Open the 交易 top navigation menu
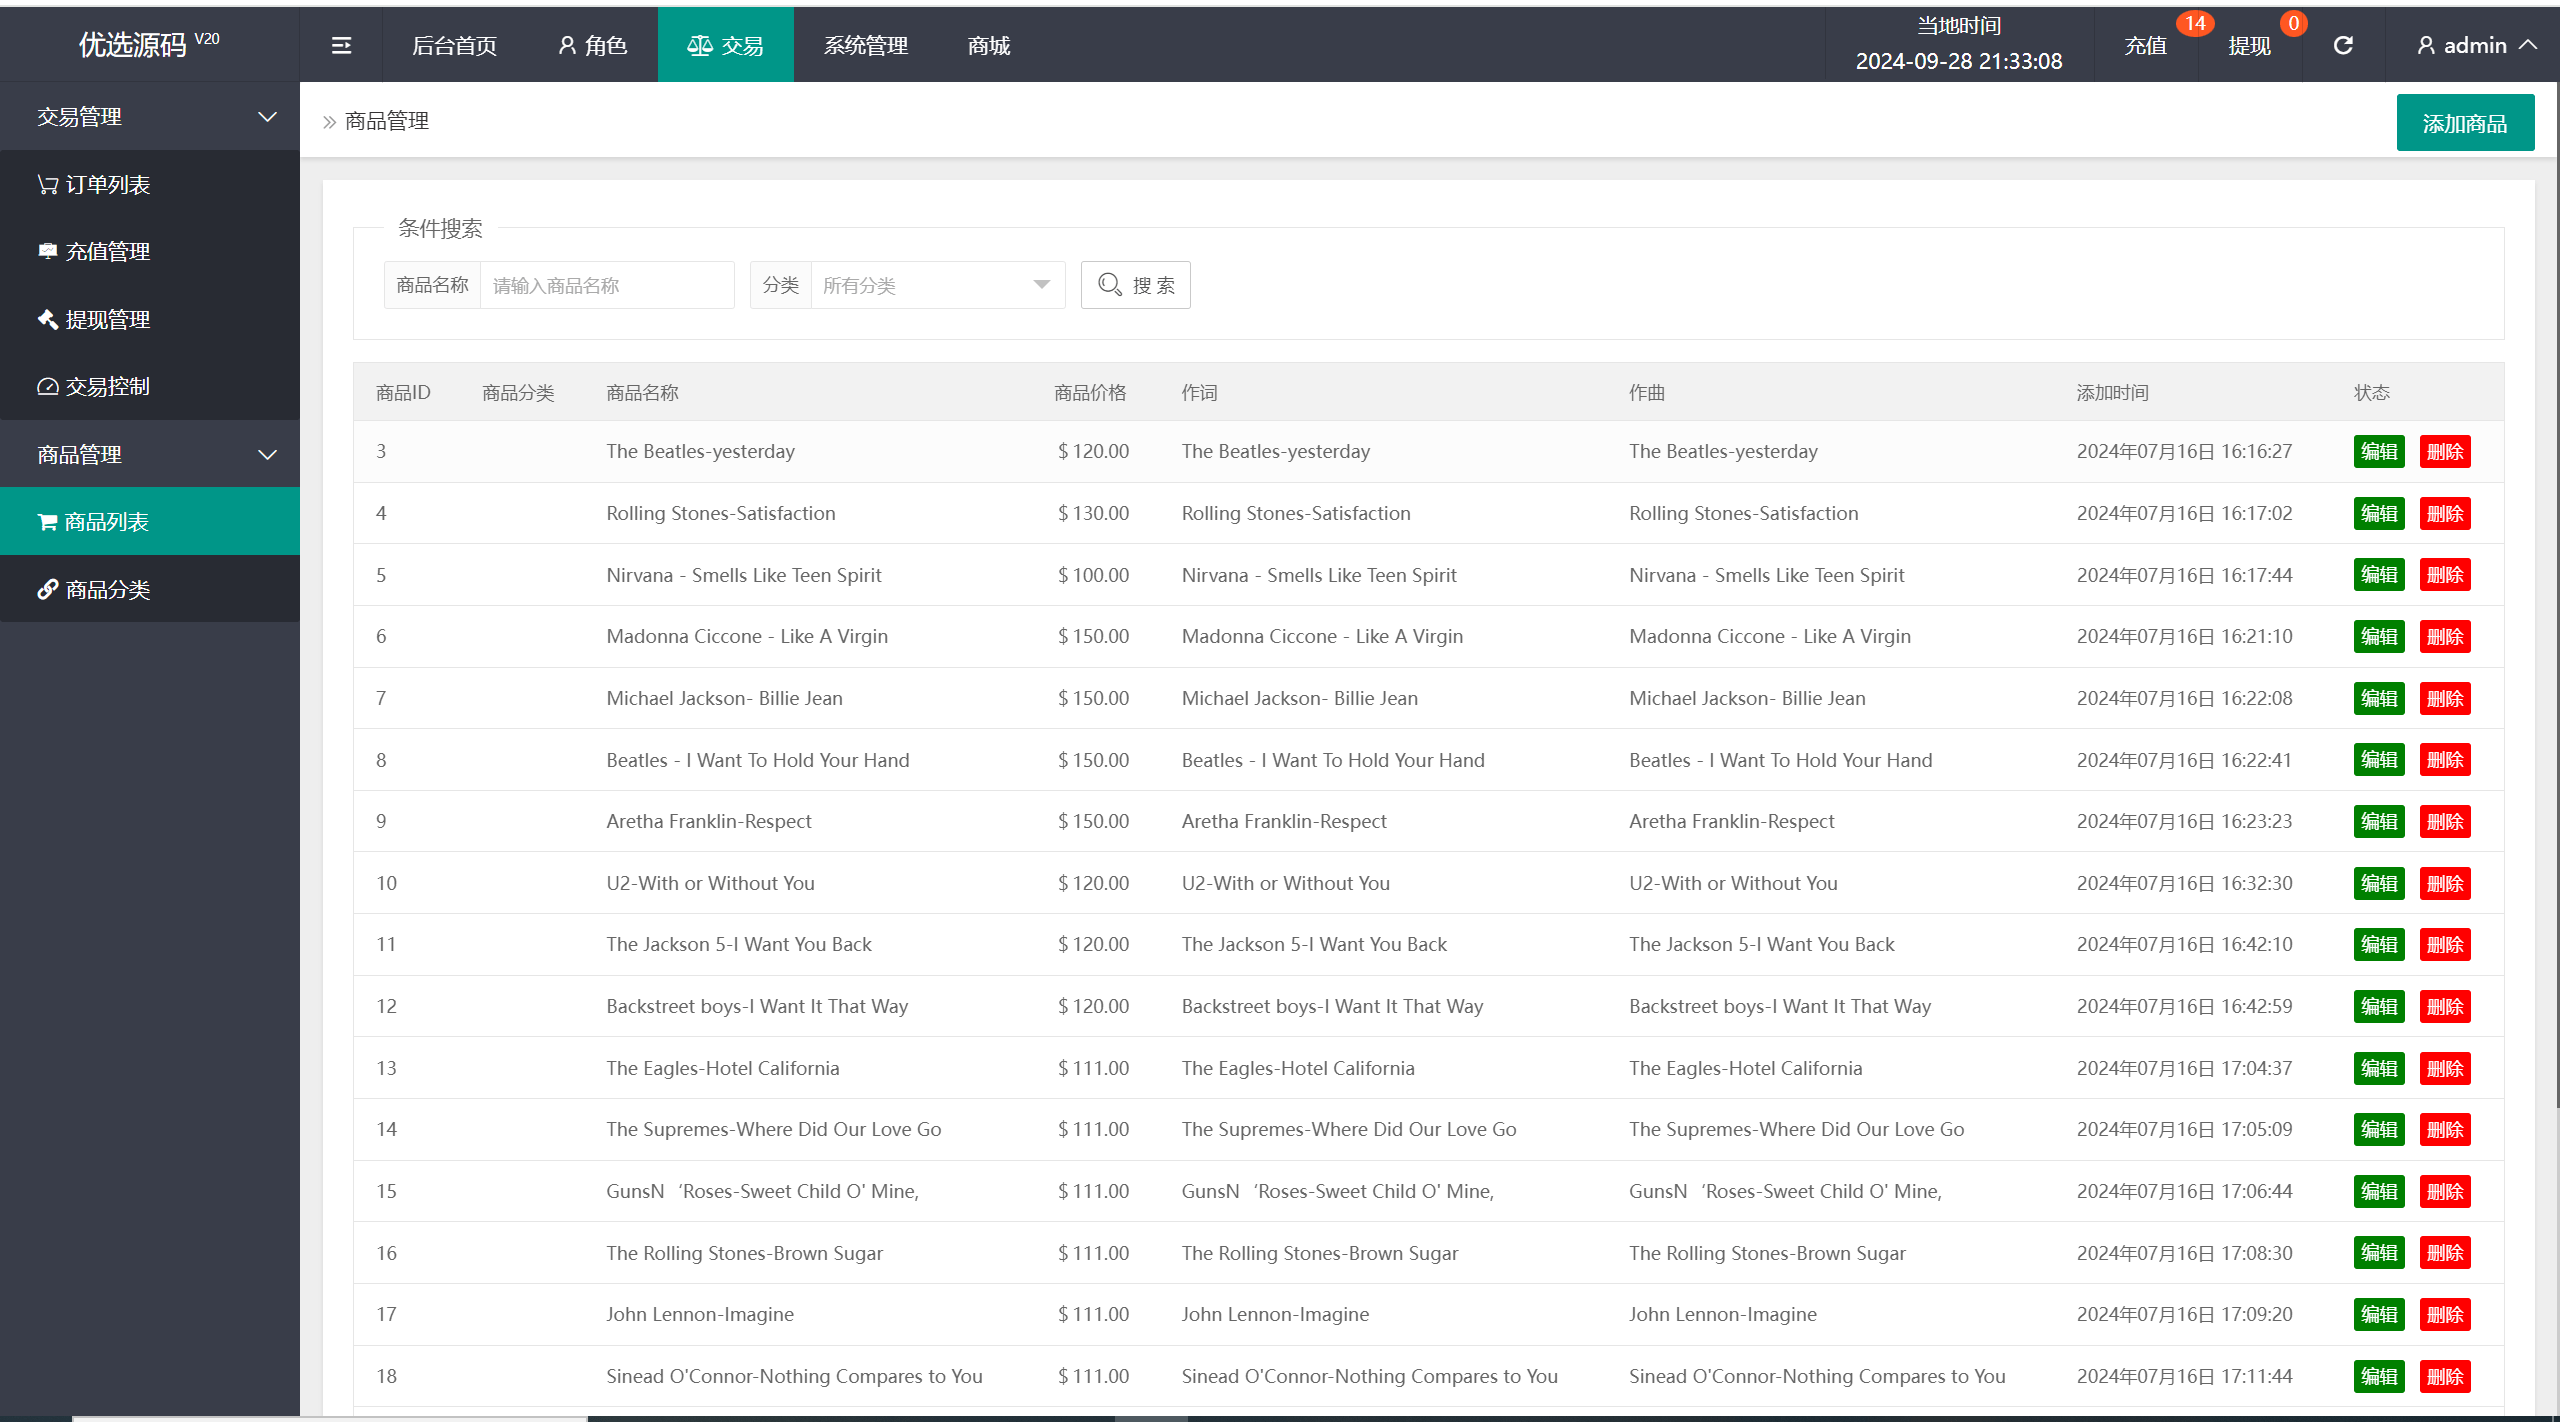This screenshot has height=1422, width=2560. [728, 46]
